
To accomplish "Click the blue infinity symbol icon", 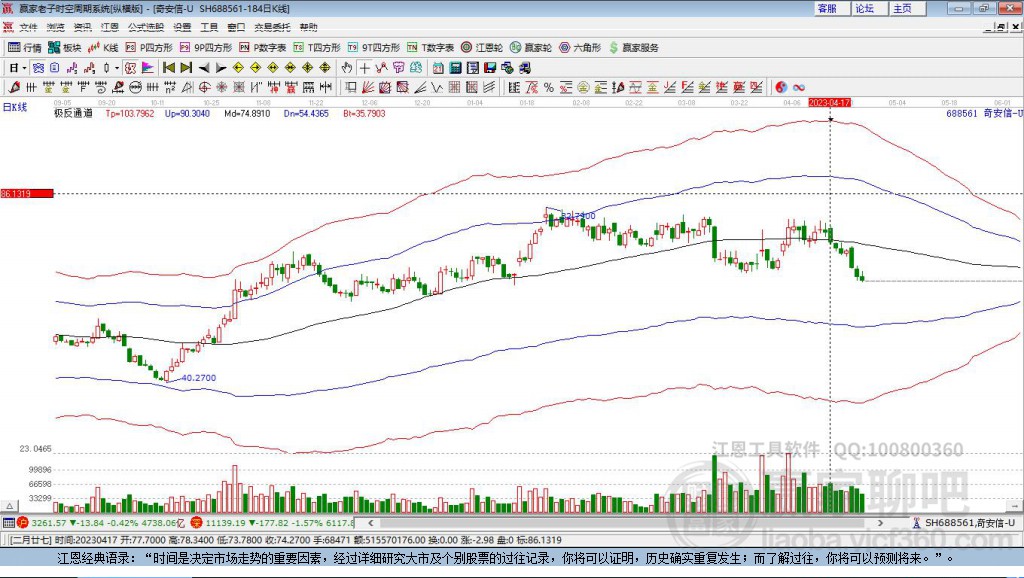I will (x=799, y=87).
